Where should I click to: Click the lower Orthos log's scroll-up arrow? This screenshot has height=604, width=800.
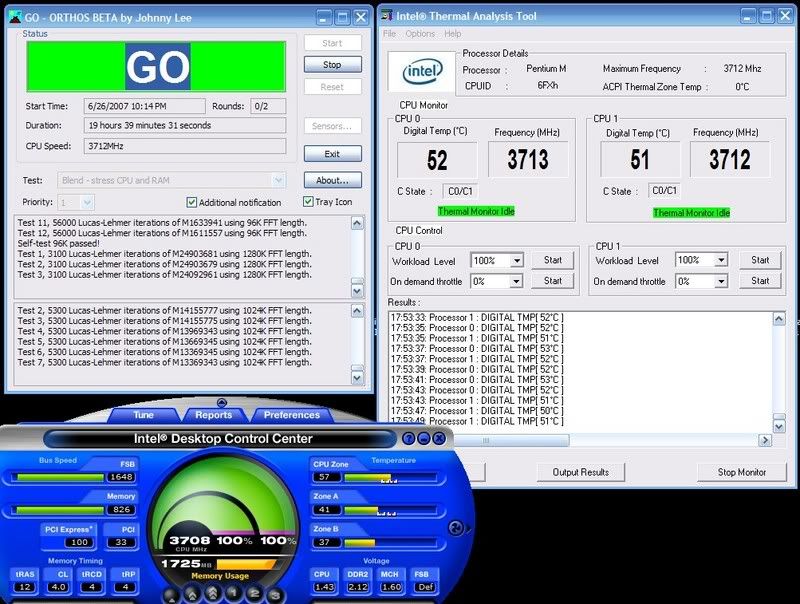tap(357, 311)
